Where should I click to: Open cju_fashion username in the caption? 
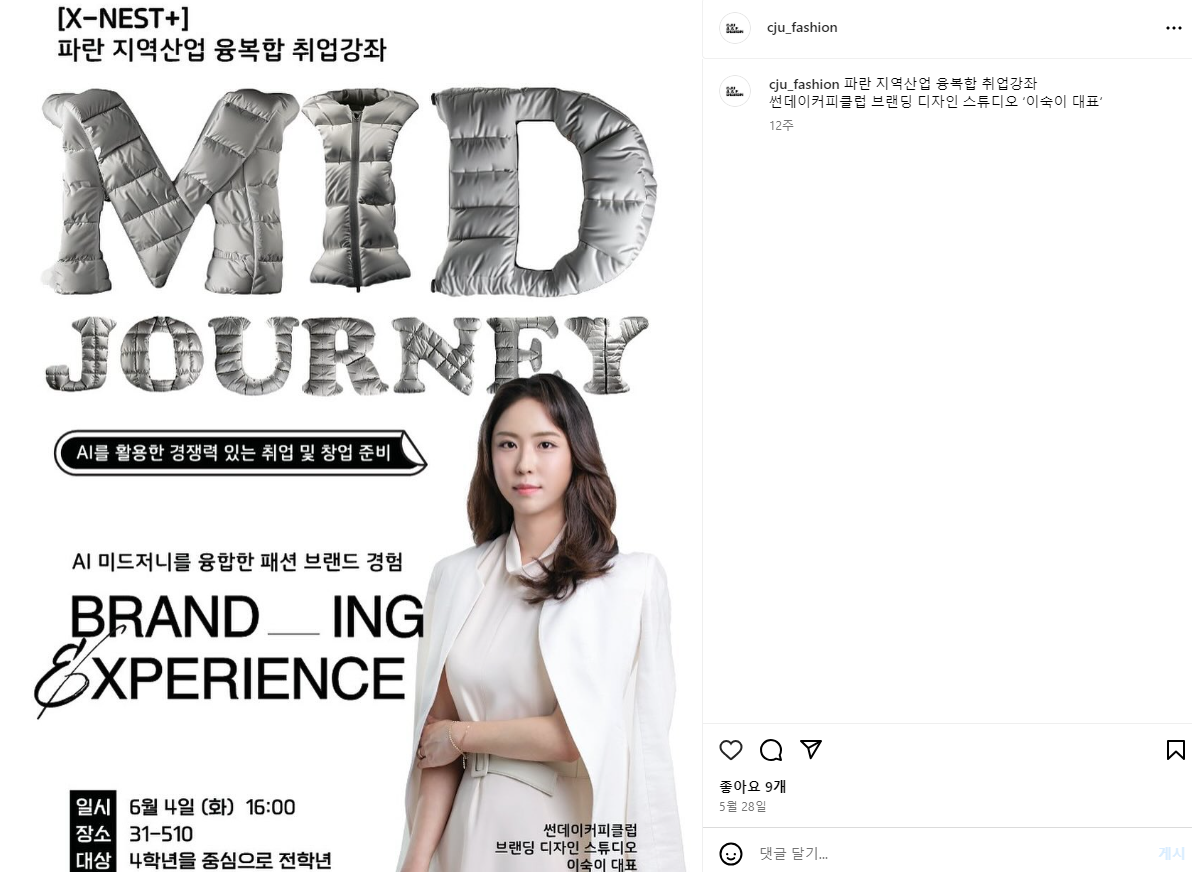[x=804, y=84]
